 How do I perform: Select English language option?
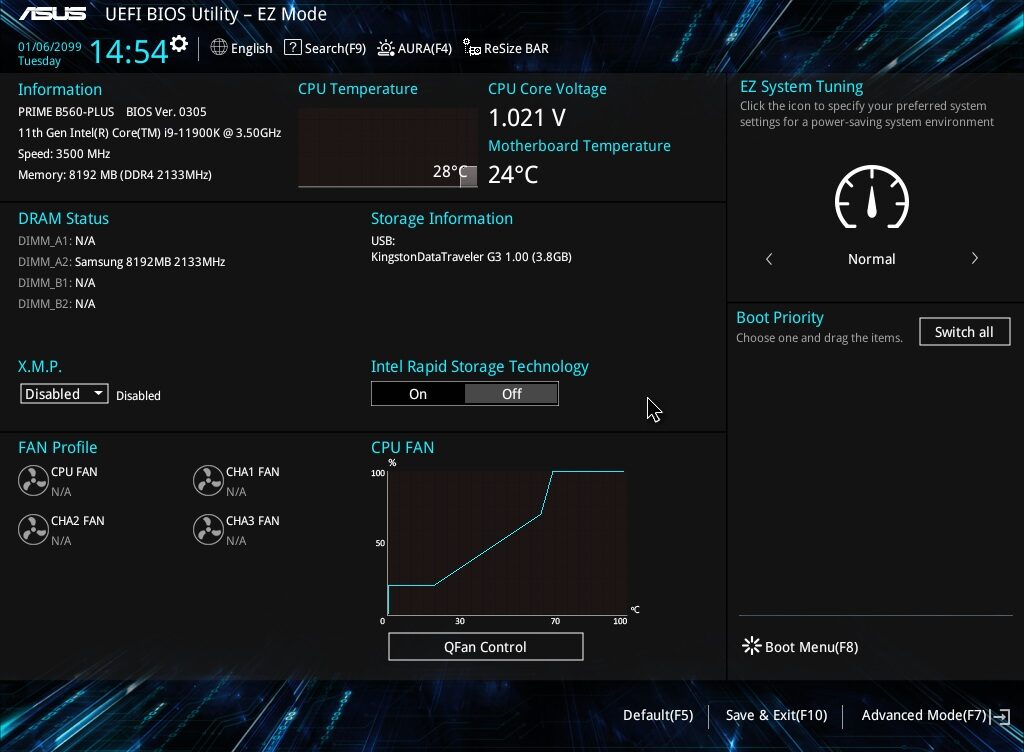[x=251, y=48]
